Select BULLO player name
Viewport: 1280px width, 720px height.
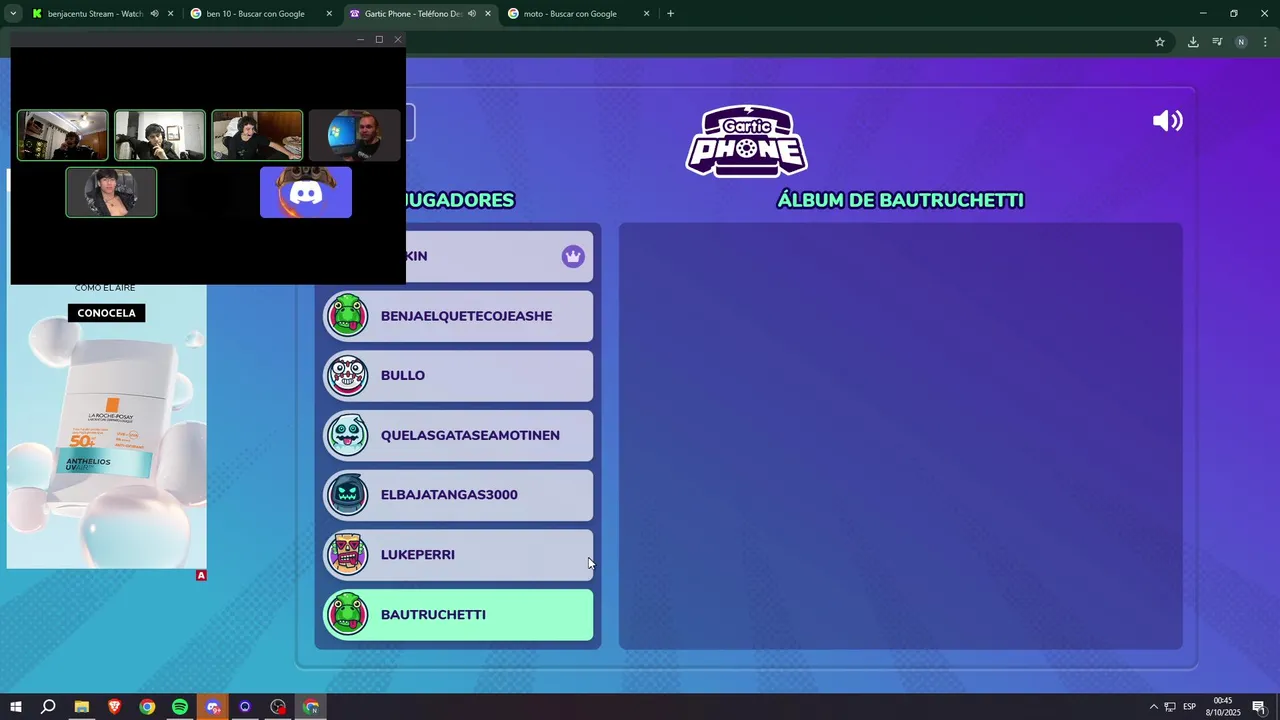(403, 376)
